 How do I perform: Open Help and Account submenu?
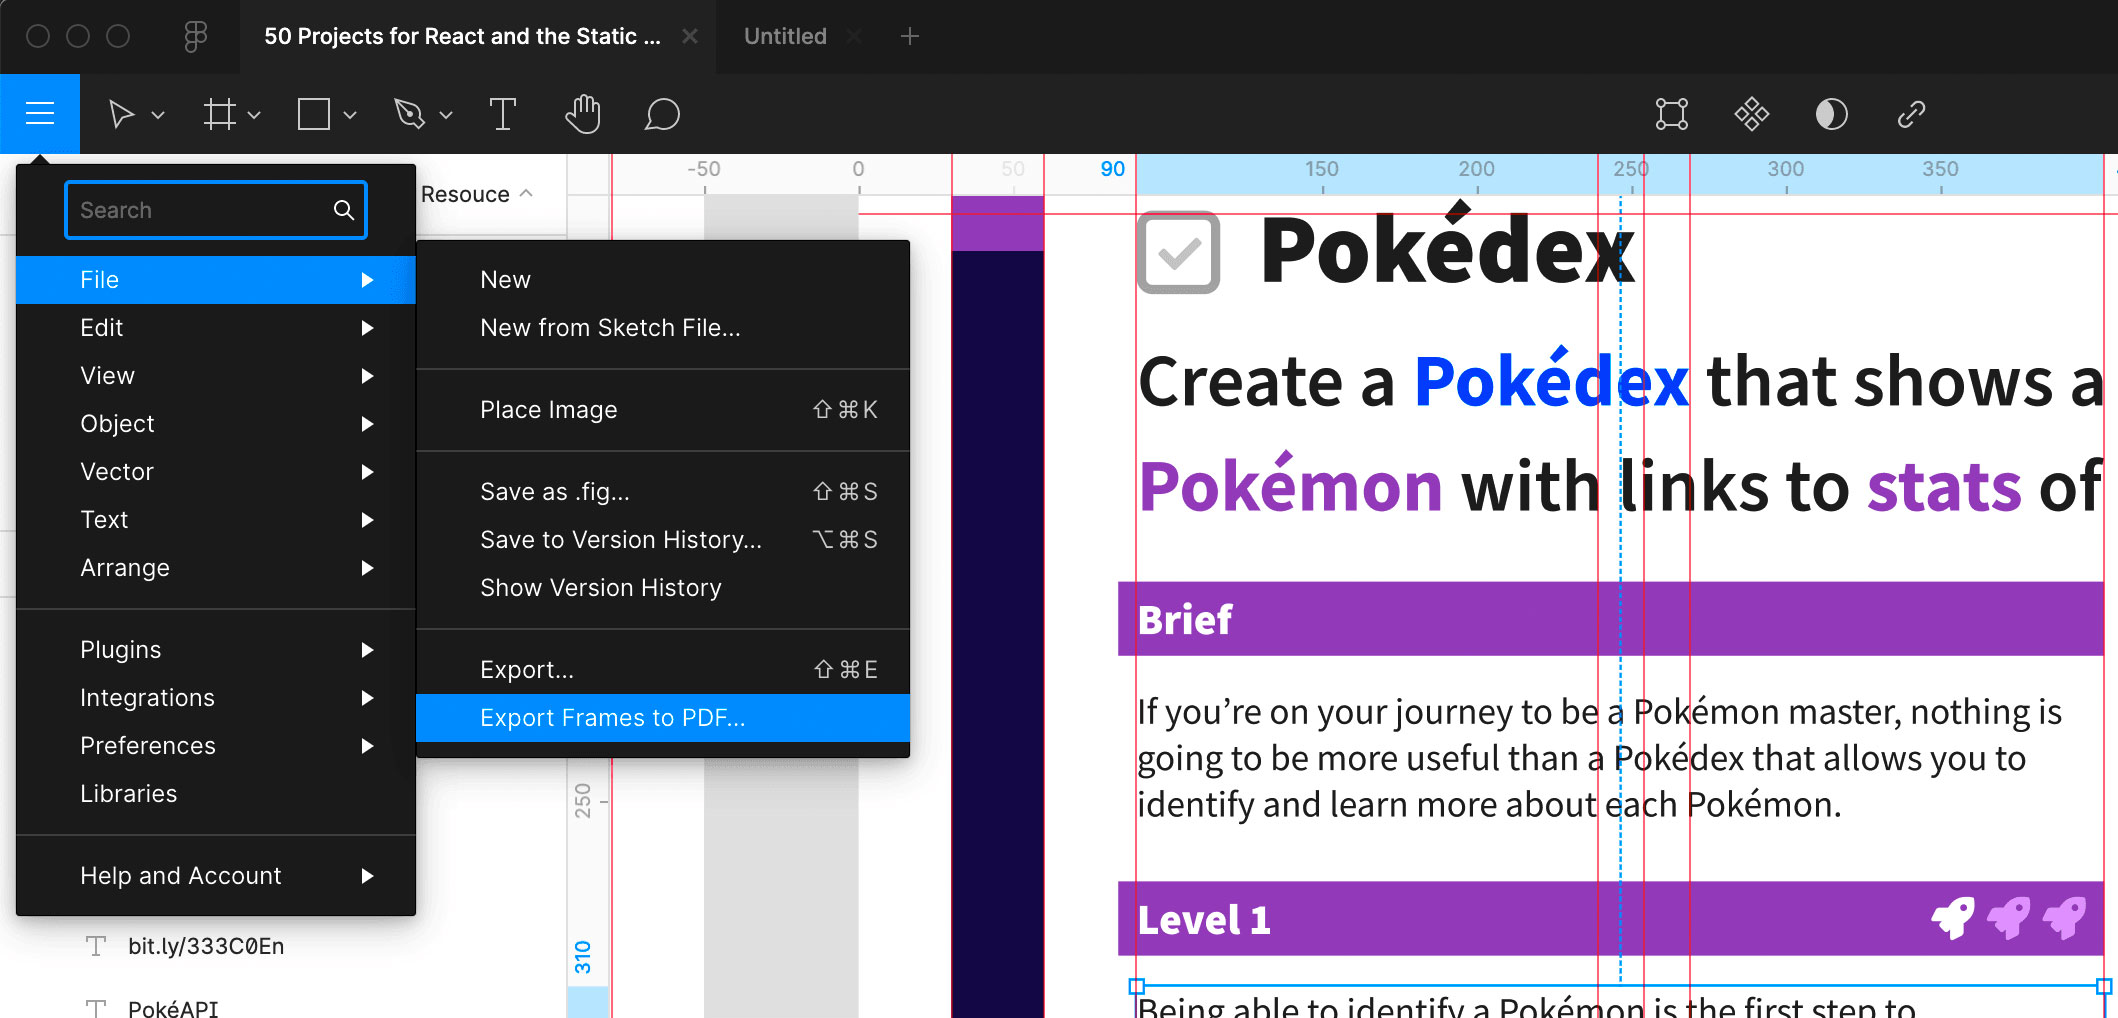[x=216, y=876]
